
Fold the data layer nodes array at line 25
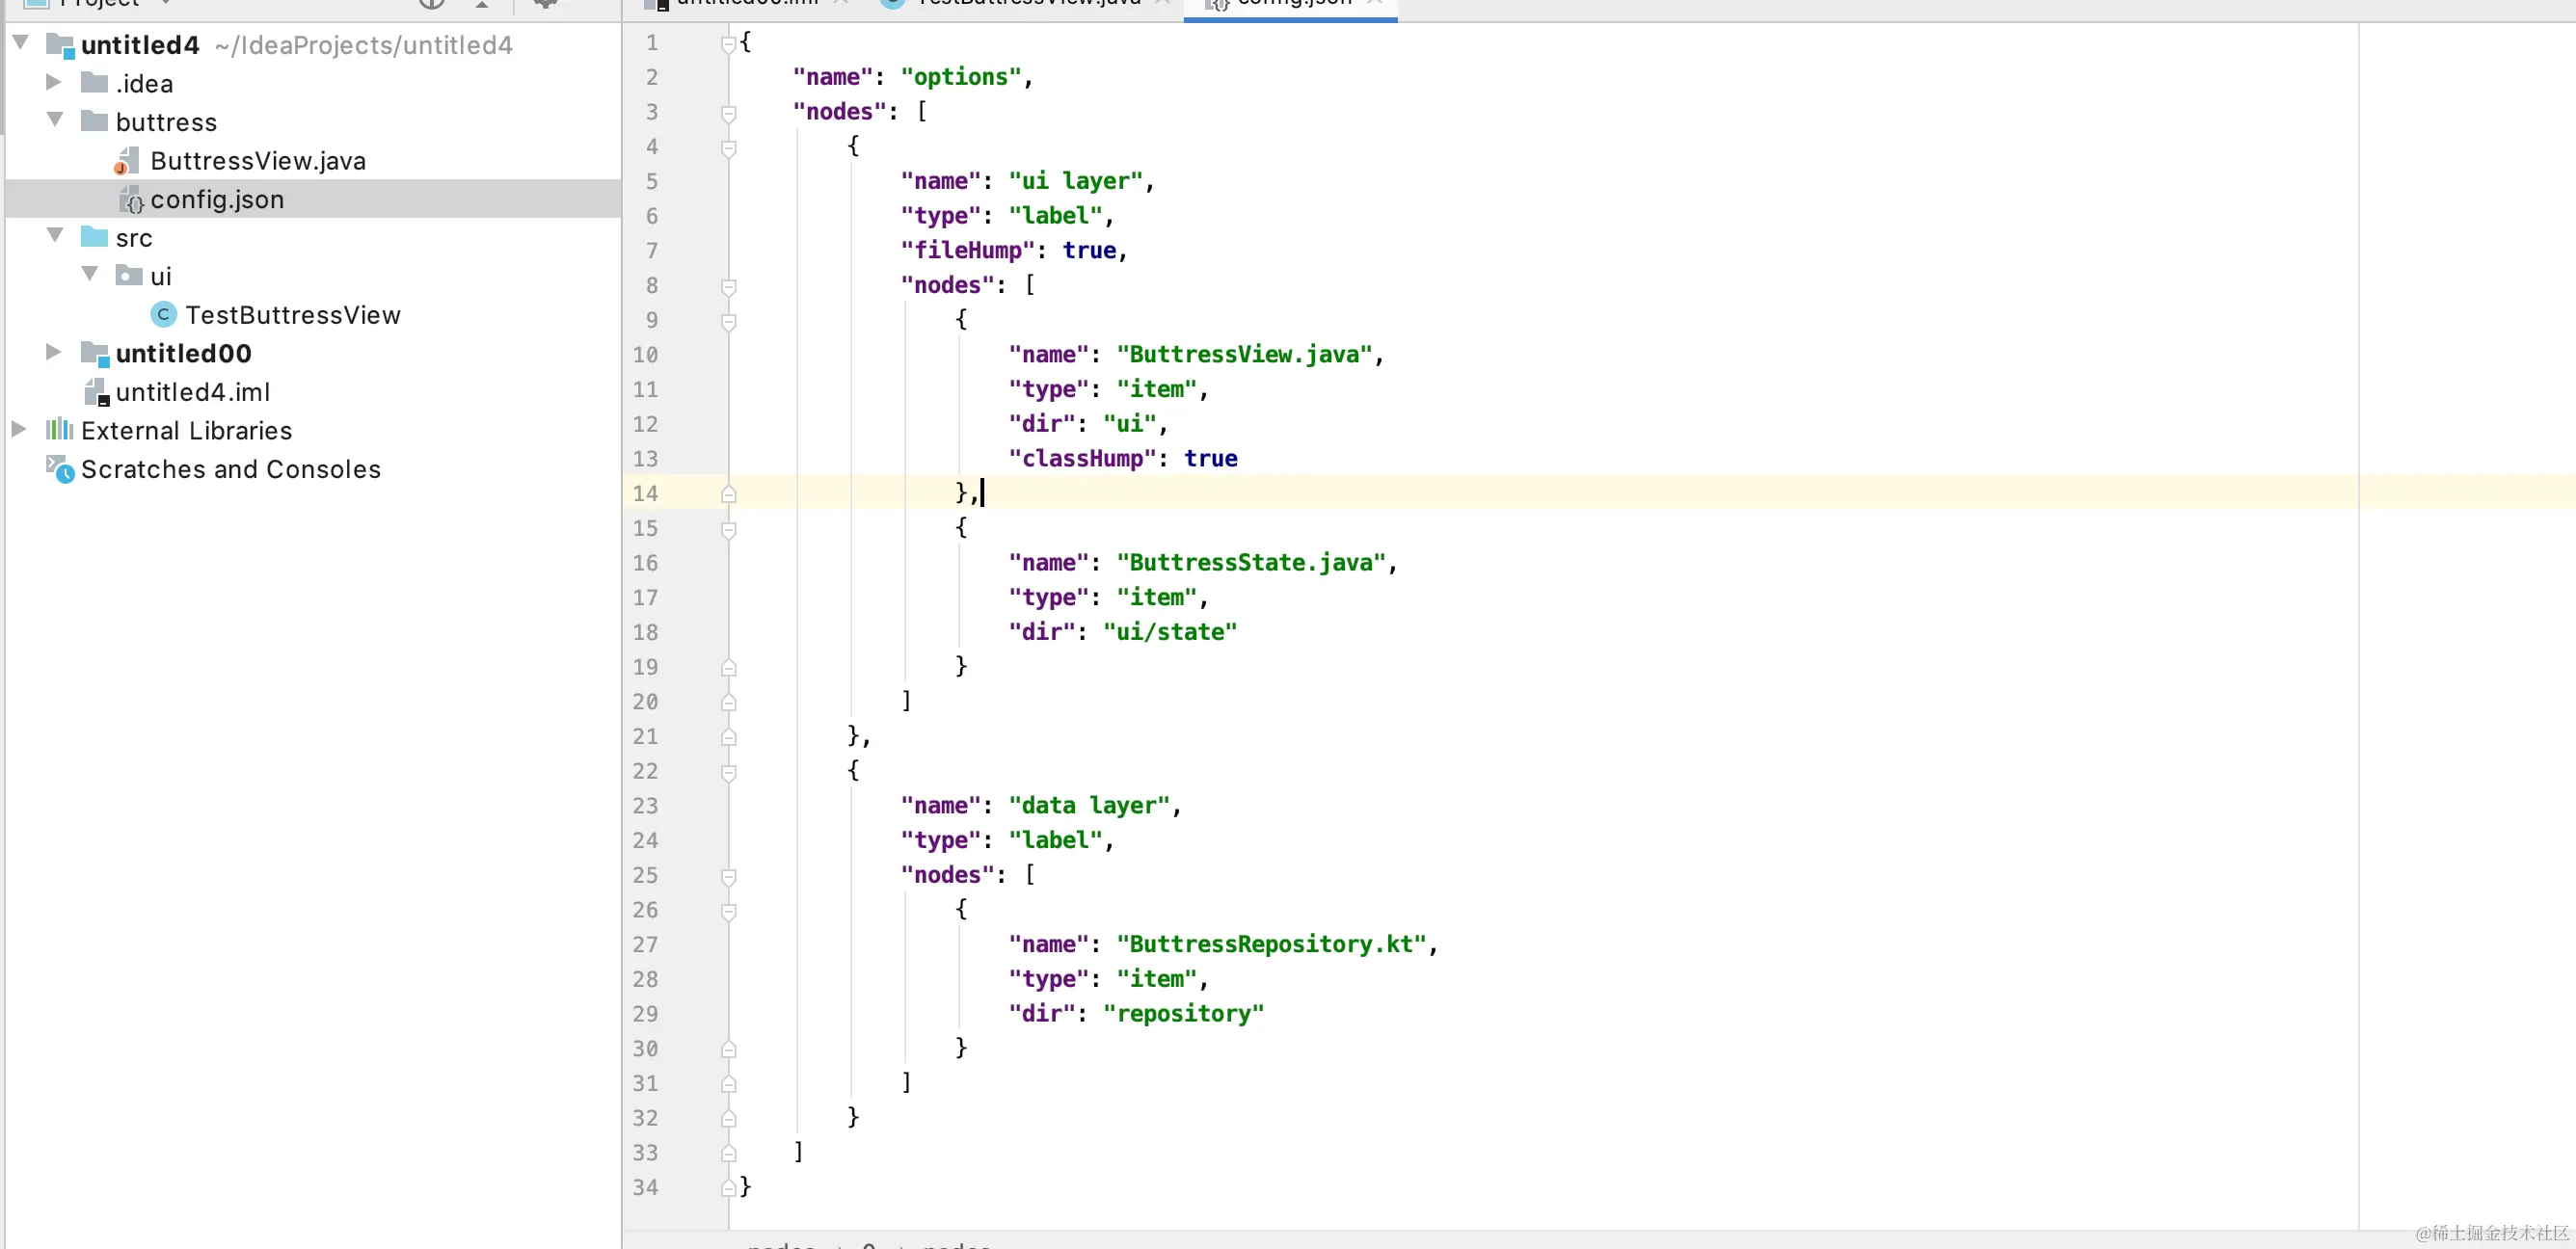(x=729, y=876)
